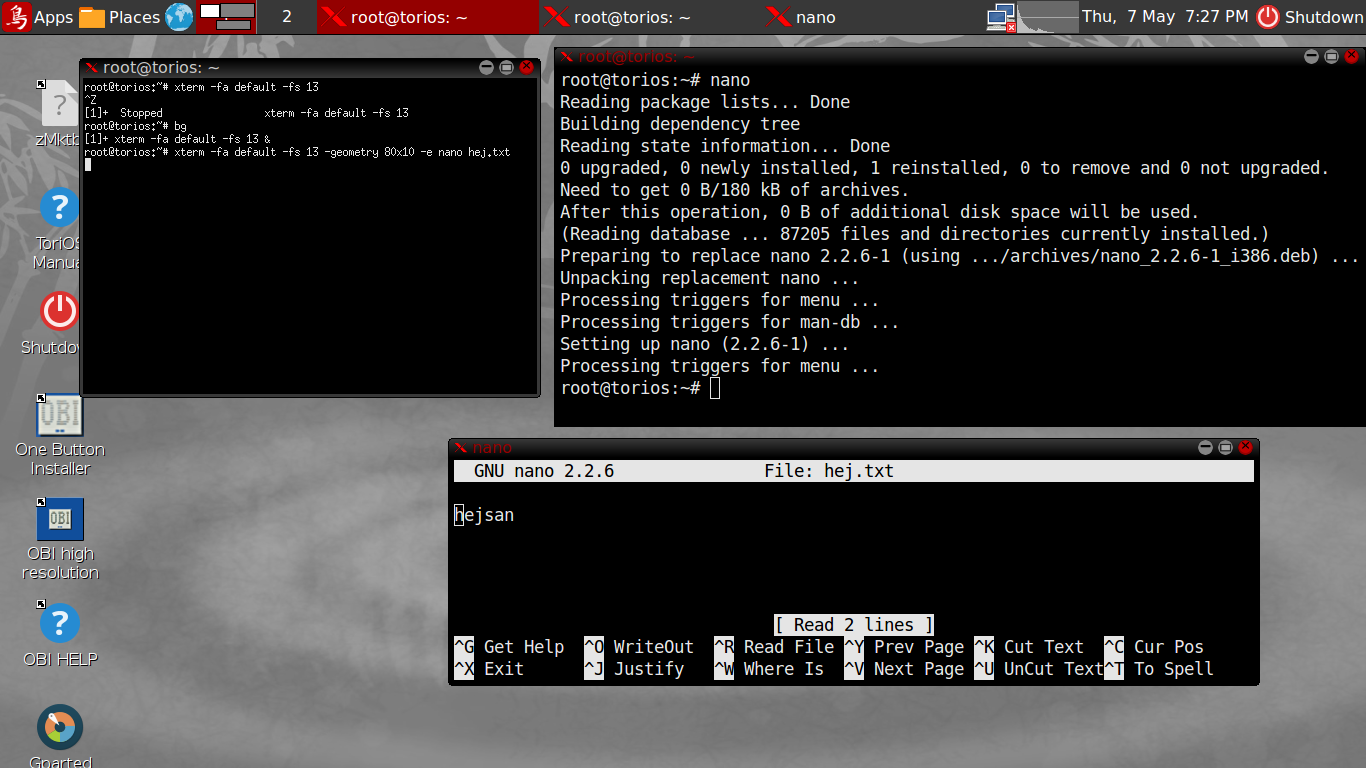The width and height of the screenshot is (1366, 768).
Task: Click workspace number 2 in panel
Action: pyautogui.click(x=287, y=17)
